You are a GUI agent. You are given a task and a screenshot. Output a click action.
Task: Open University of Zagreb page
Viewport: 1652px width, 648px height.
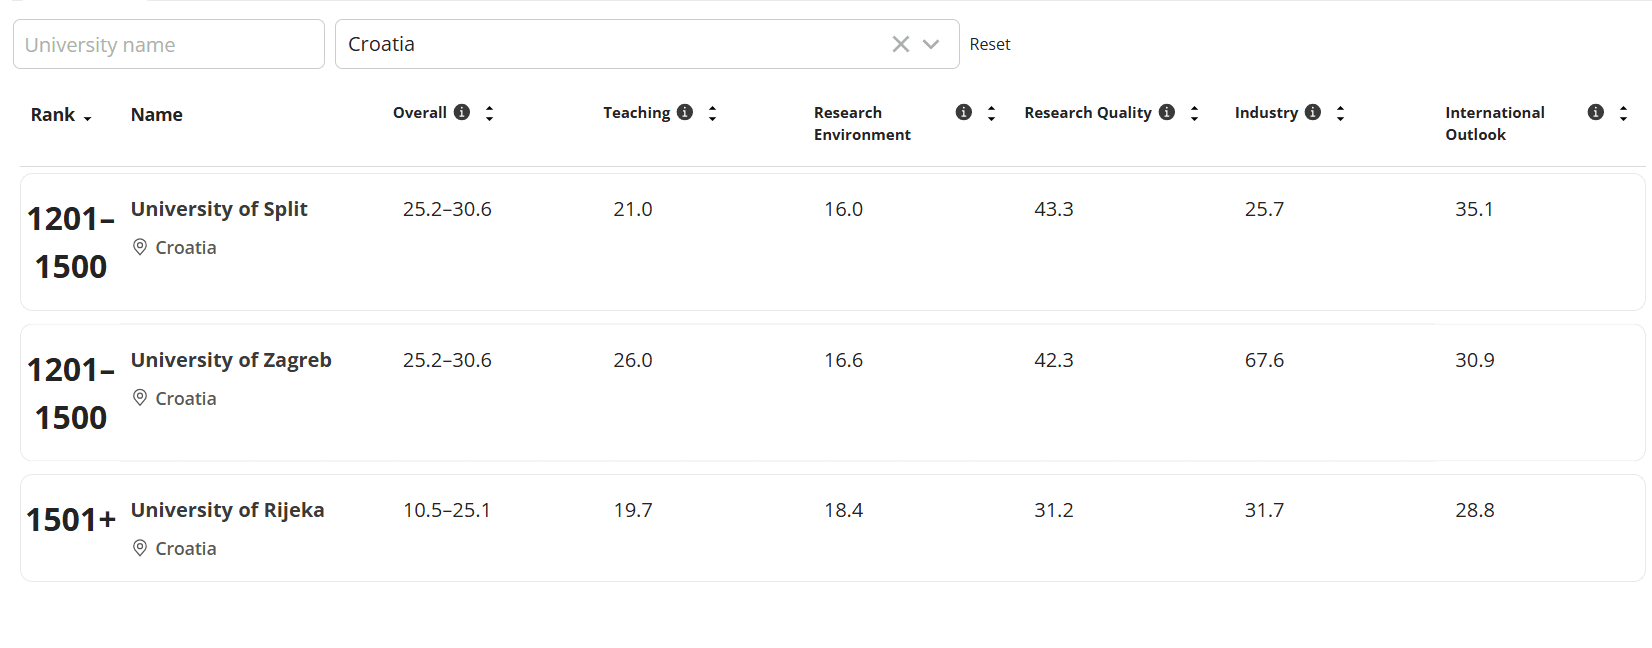(x=231, y=360)
